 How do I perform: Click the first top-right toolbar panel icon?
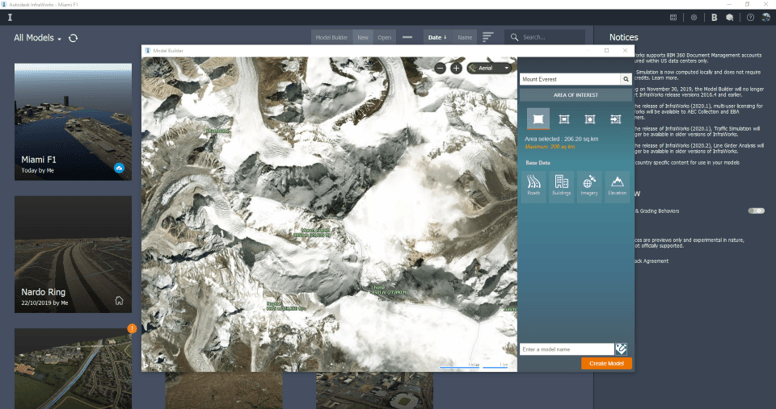coord(673,17)
